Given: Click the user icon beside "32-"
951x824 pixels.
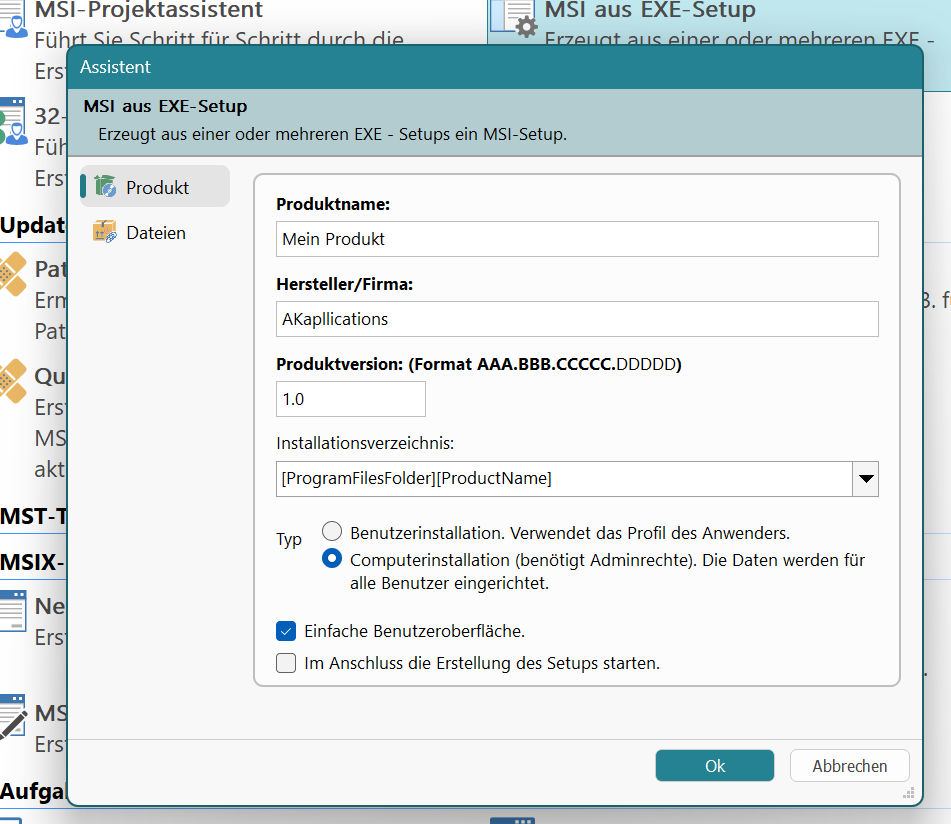Looking at the screenshot, I should click(x=12, y=120).
